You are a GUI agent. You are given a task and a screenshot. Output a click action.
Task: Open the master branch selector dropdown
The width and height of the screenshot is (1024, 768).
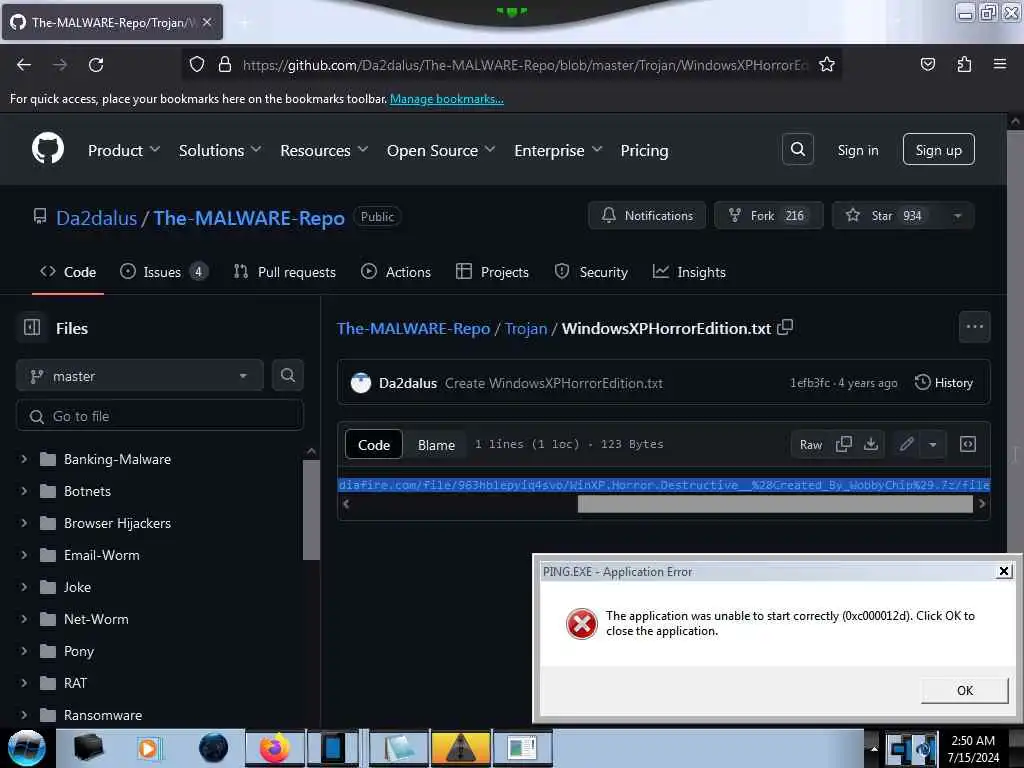[x=140, y=376]
